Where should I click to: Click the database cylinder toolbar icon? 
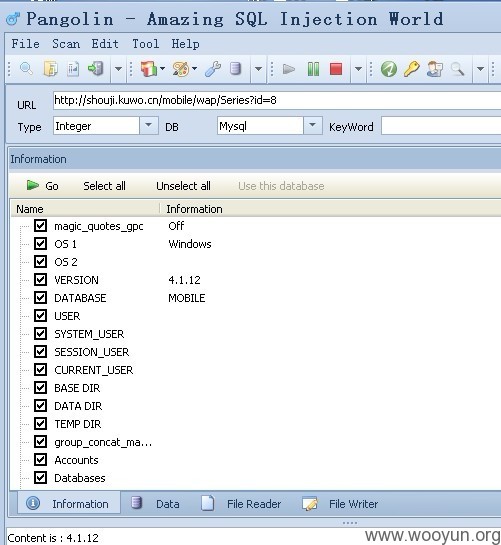point(235,69)
